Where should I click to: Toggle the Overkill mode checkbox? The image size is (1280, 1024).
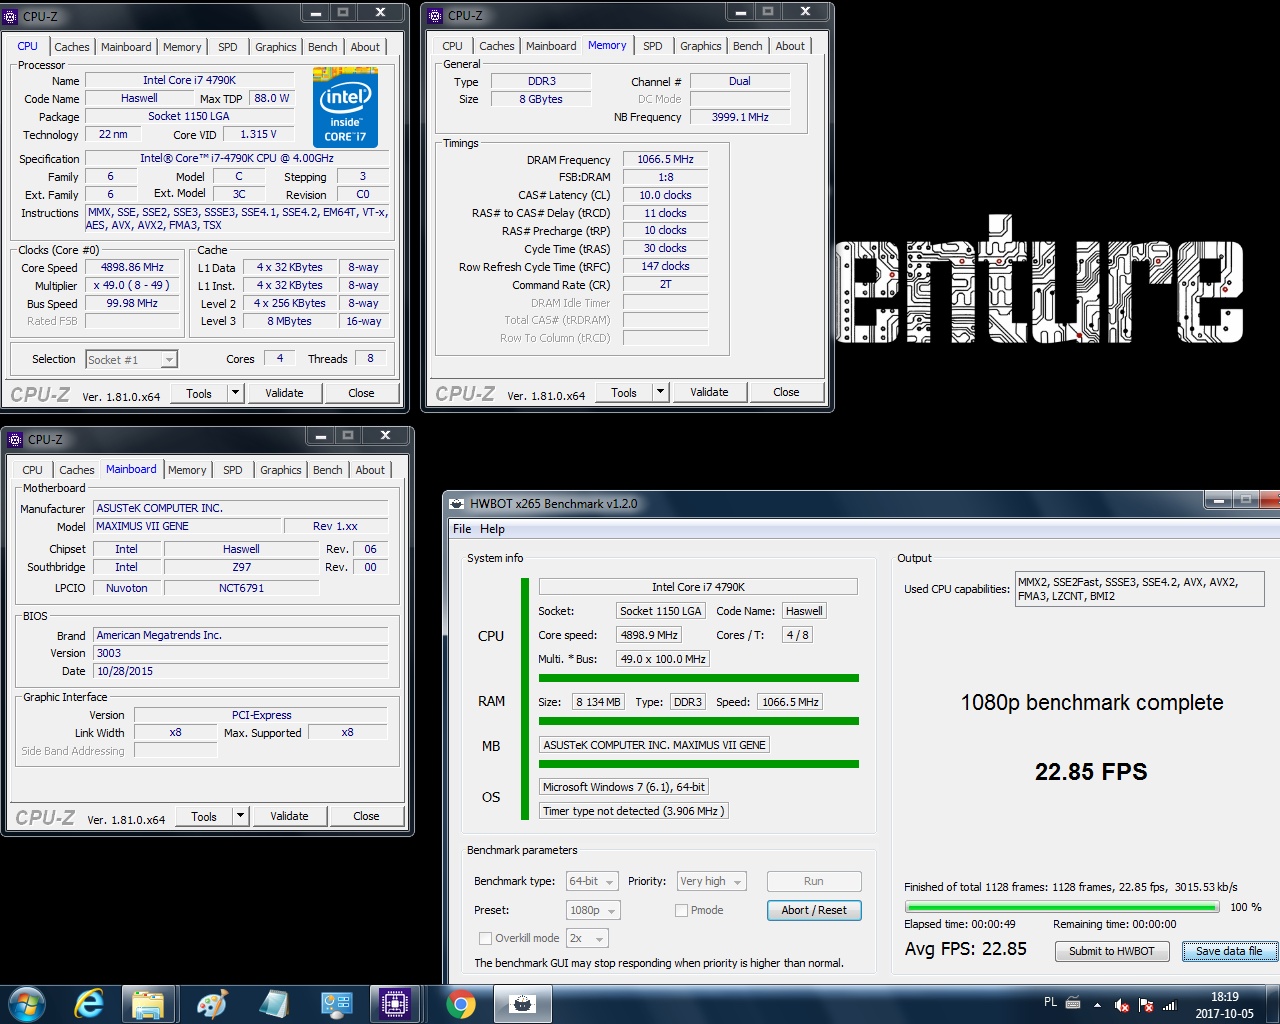point(485,938)
